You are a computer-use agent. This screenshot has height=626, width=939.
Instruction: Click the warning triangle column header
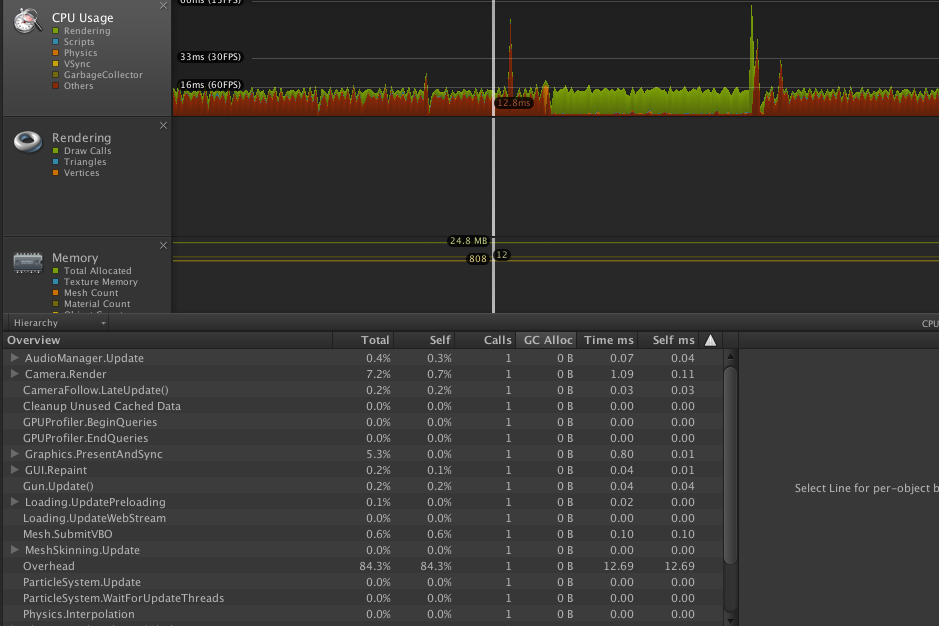(x=710, y=340)
